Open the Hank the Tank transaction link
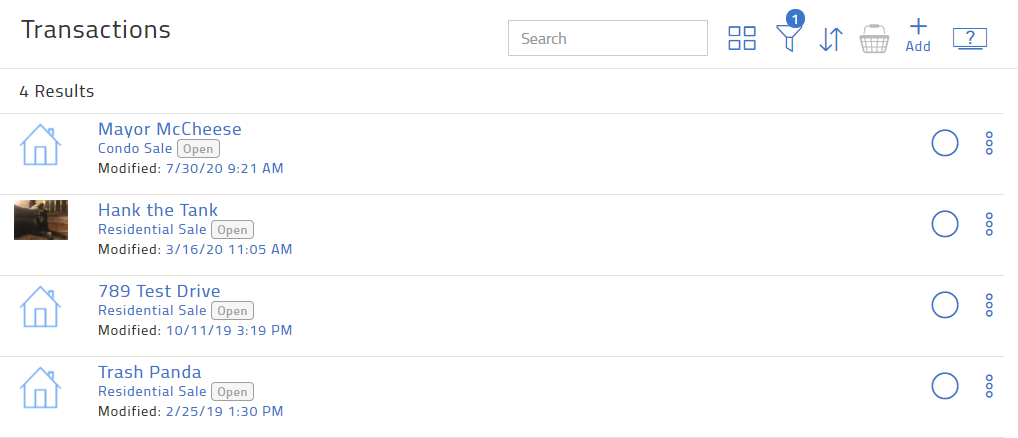 point(158,210)
